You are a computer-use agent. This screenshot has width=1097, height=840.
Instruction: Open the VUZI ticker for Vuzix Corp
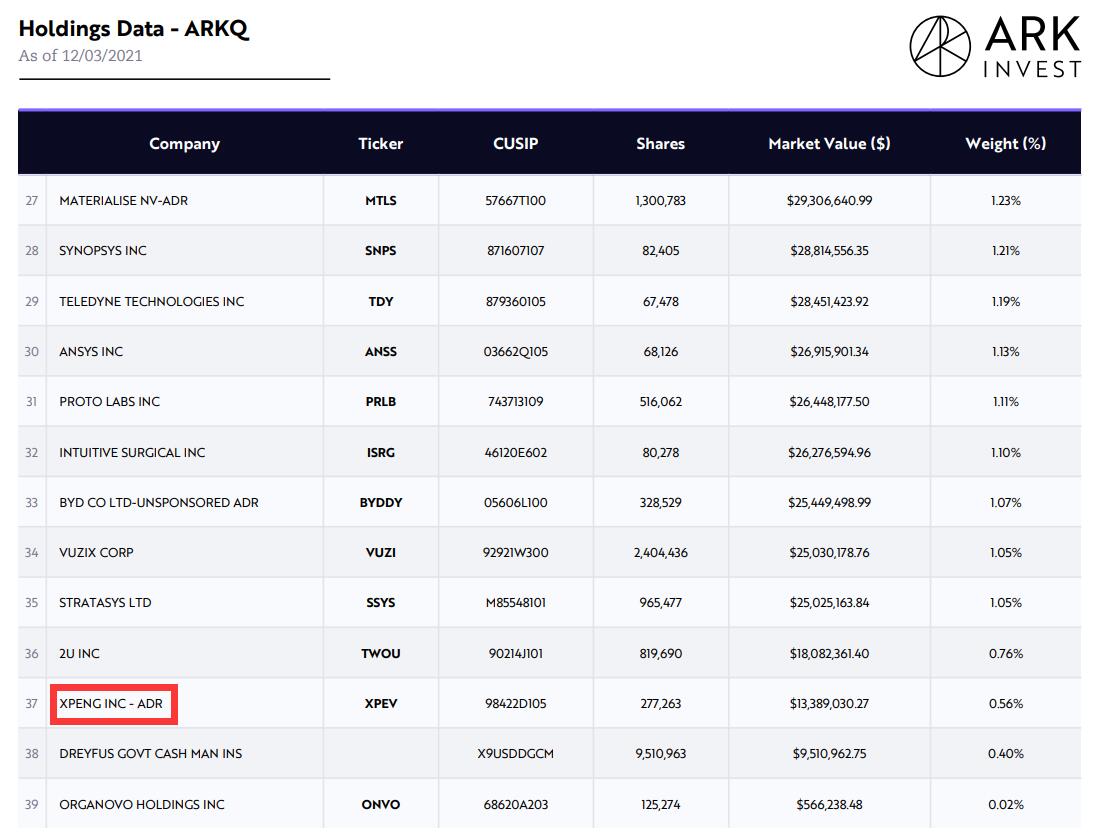pyautogui.click(x=380, y=552)
